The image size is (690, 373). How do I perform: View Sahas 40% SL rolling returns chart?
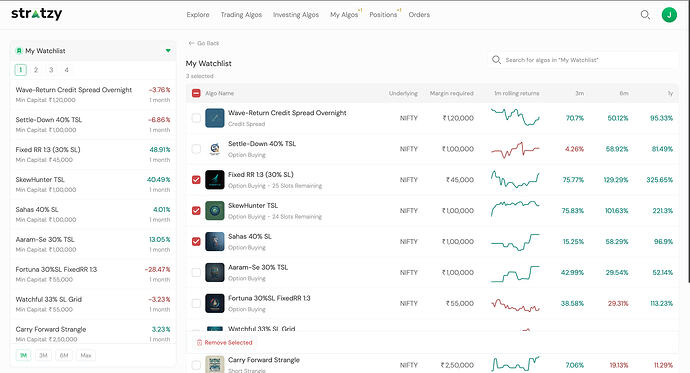(515, 242)
